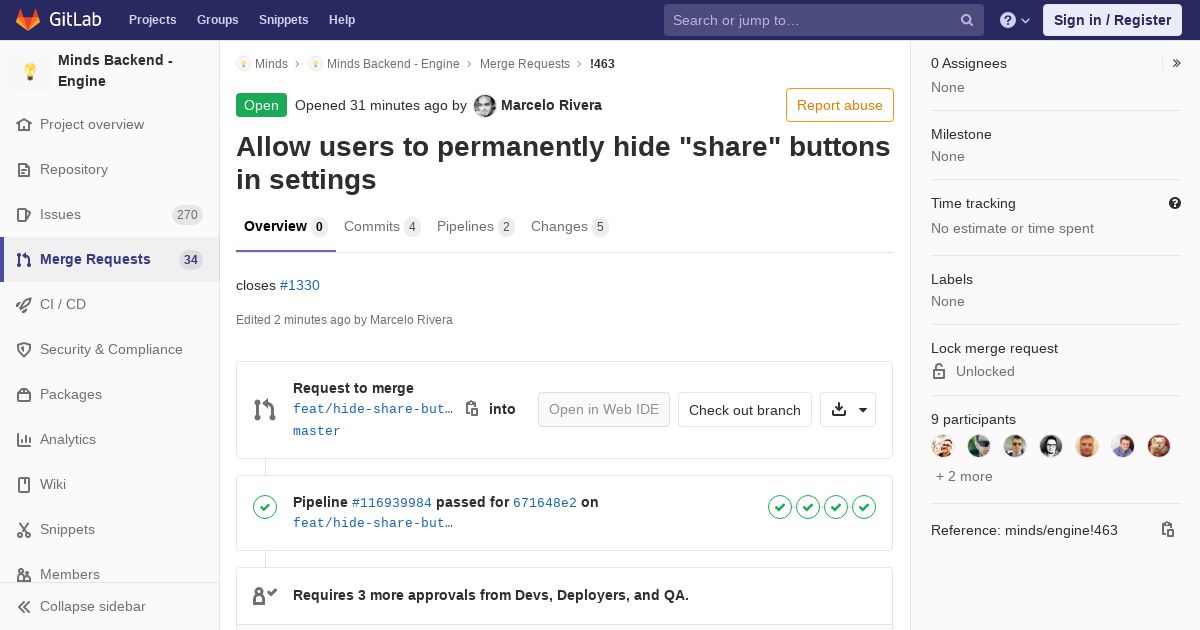Click first participant avatar
This screenshot has height=630, width=1200.
point(943,446)
